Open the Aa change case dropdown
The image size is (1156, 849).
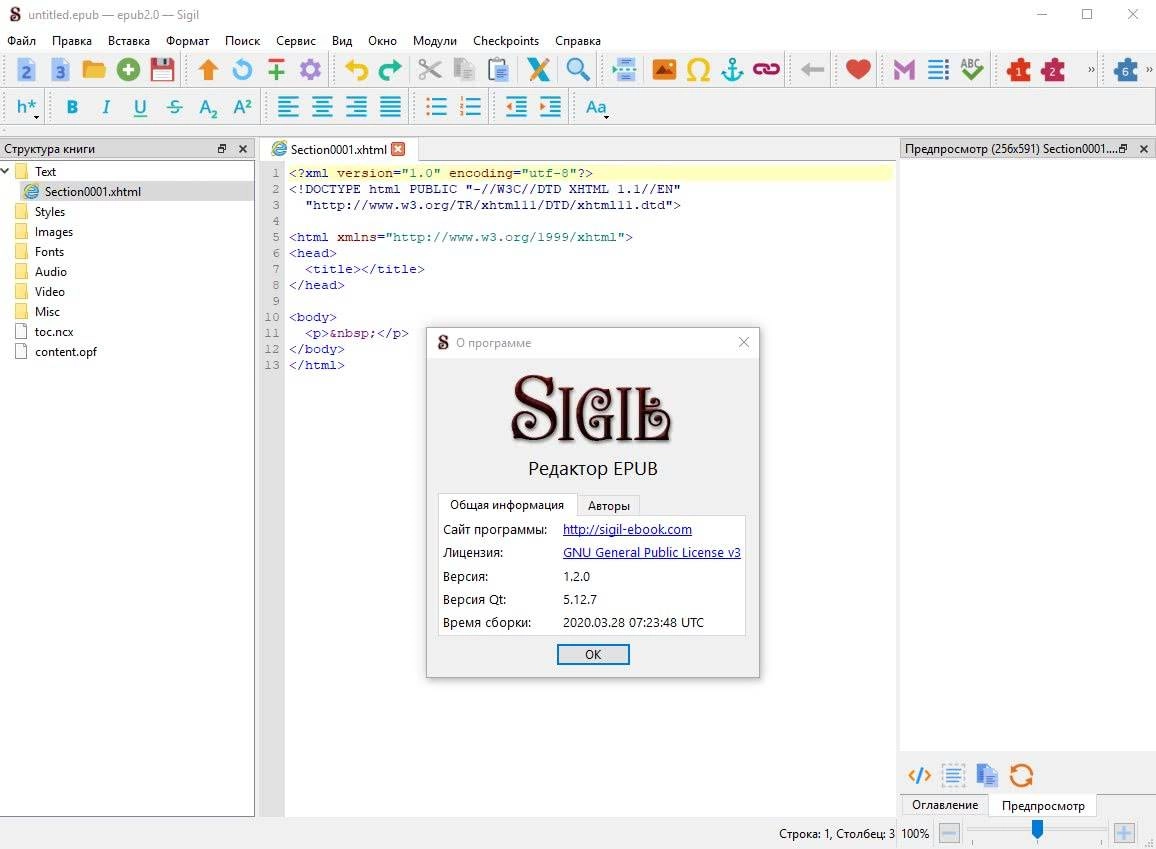coord(596,108)
